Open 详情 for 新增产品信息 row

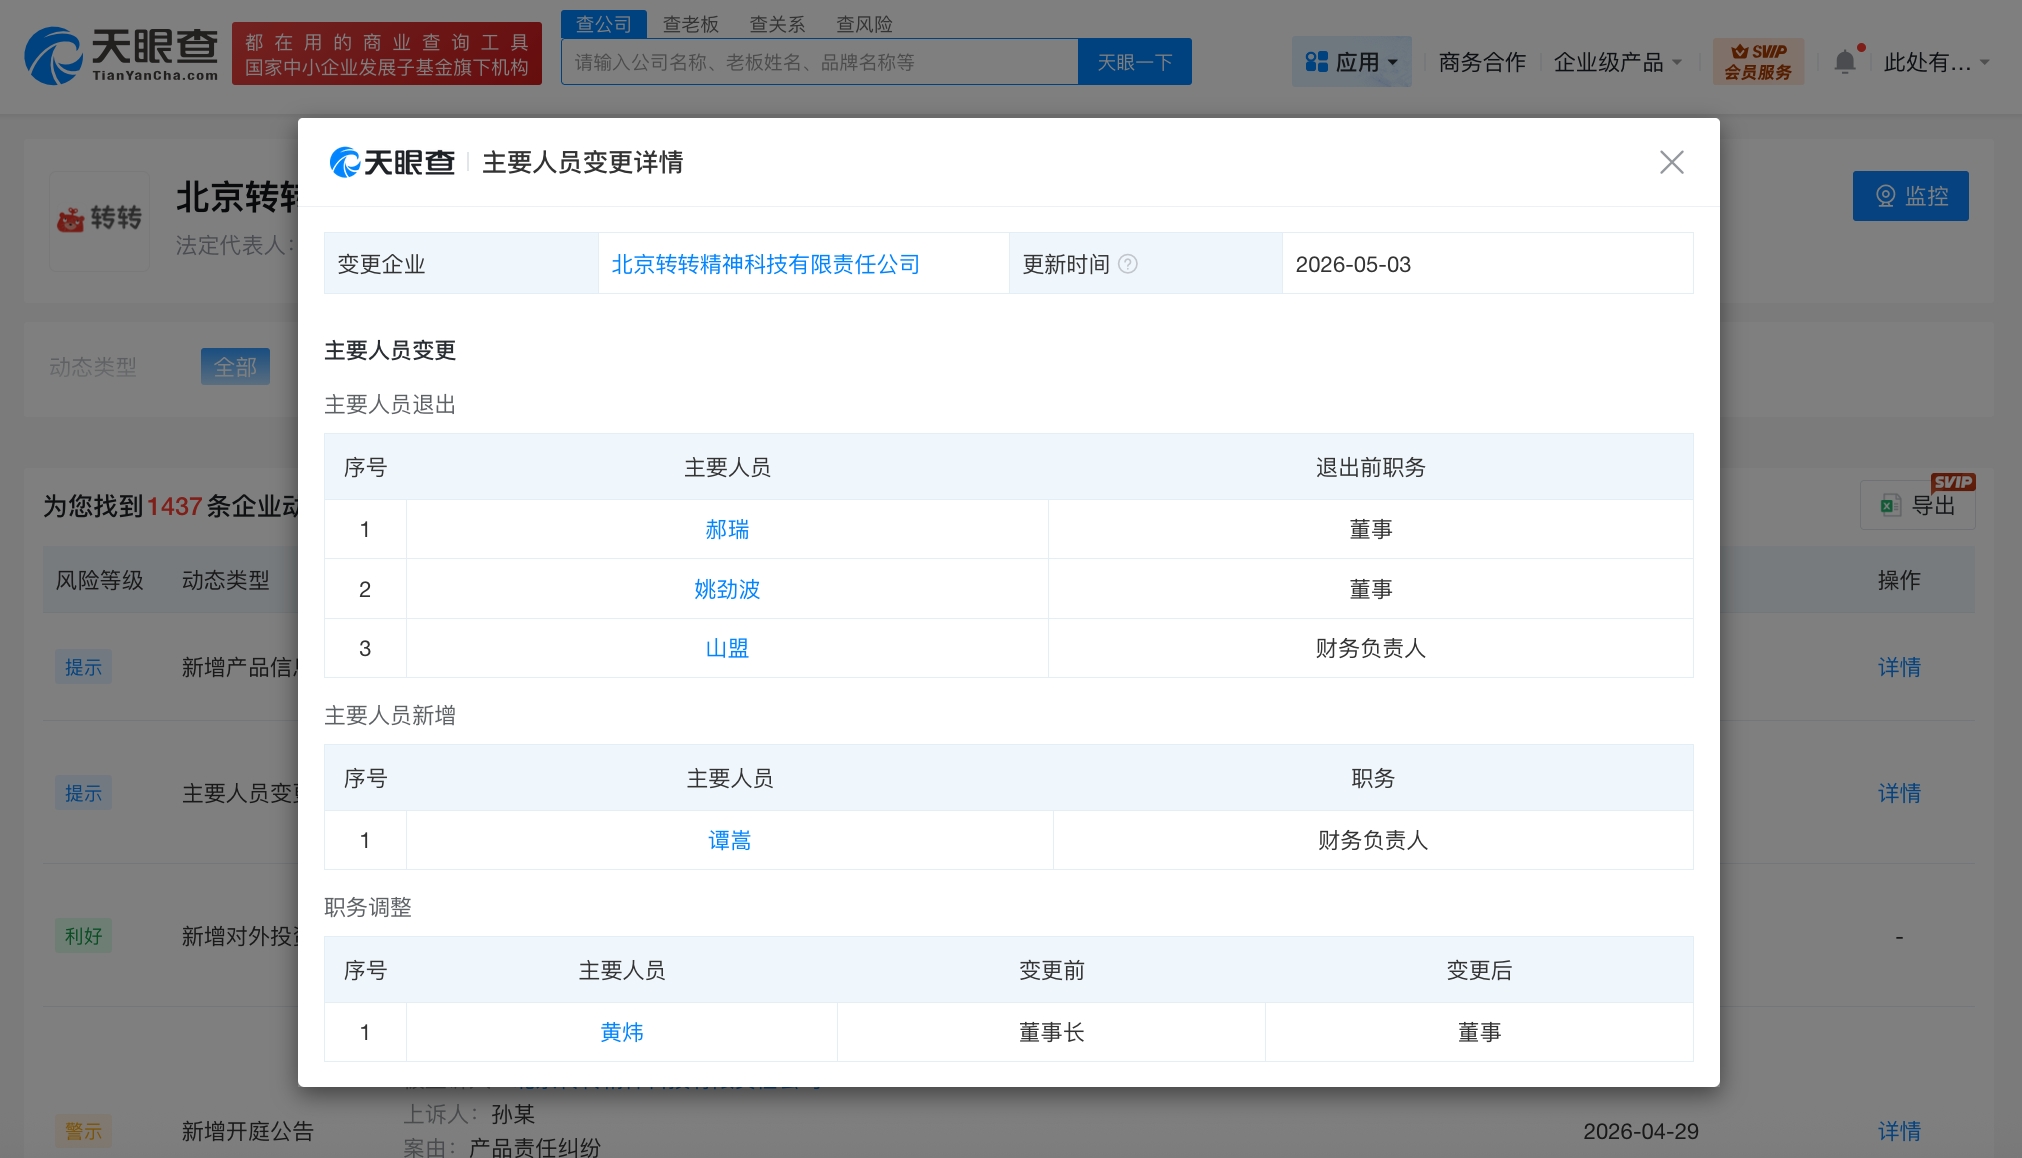1898,667
